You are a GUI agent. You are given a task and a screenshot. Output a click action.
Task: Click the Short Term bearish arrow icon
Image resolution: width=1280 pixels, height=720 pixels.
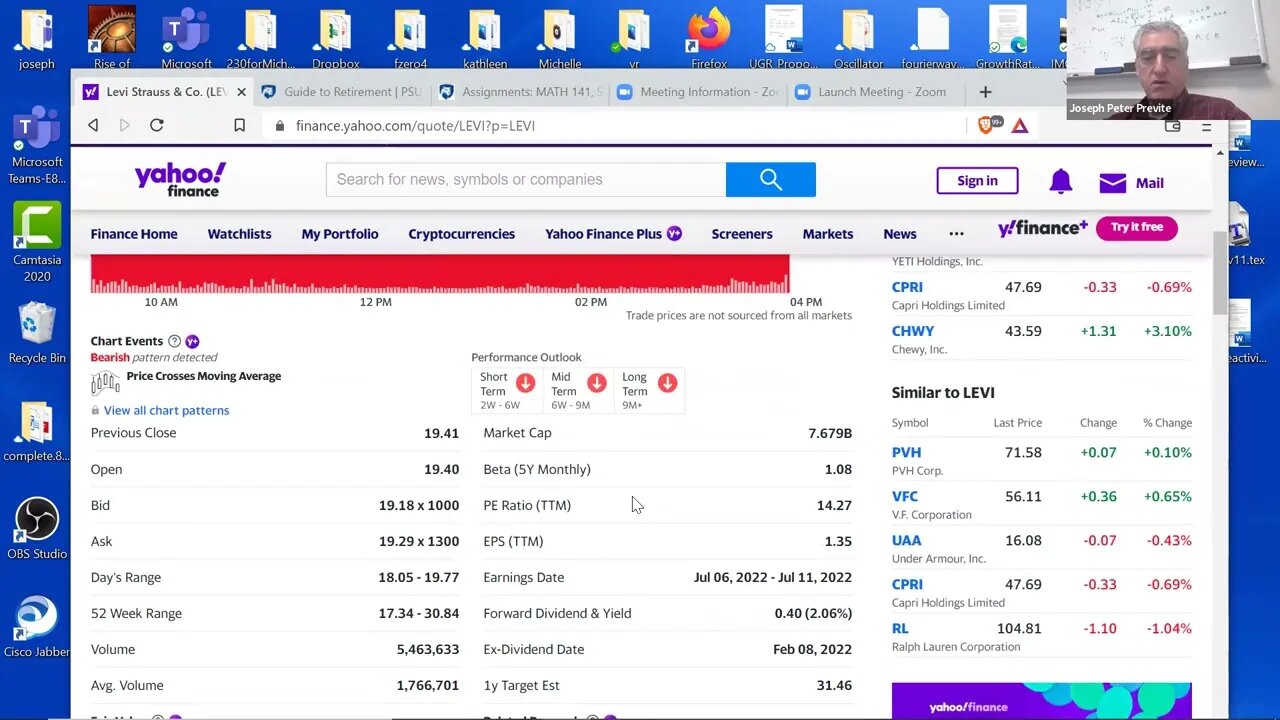click(525, 383)
